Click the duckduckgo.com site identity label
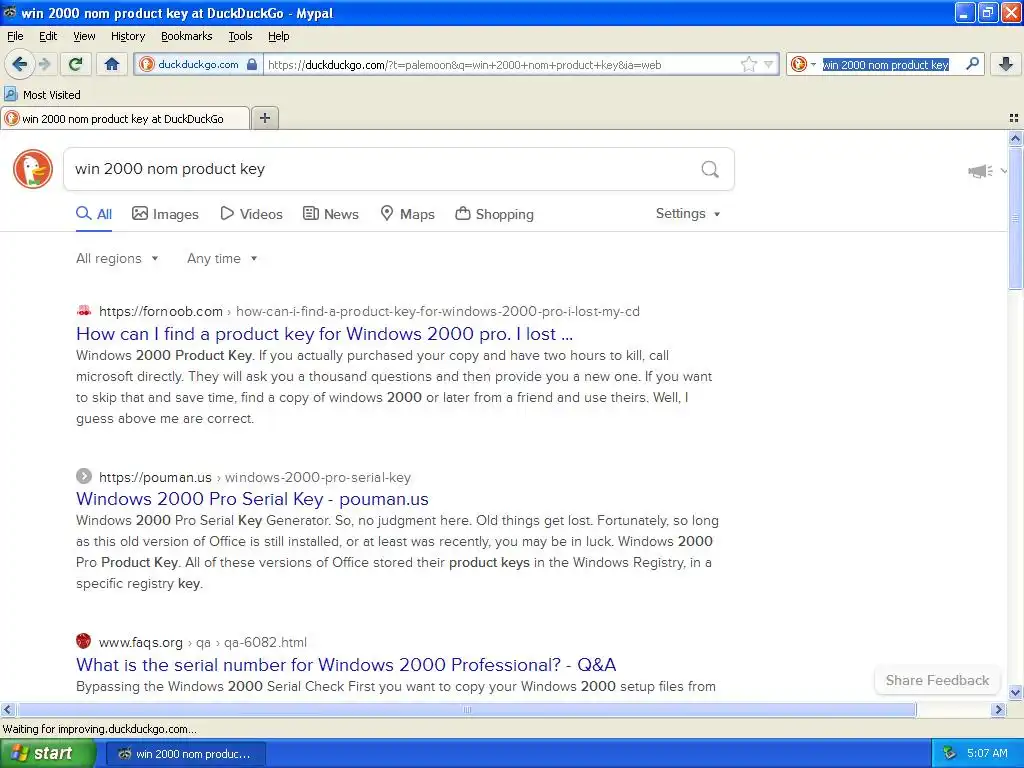 click(198, 64)
